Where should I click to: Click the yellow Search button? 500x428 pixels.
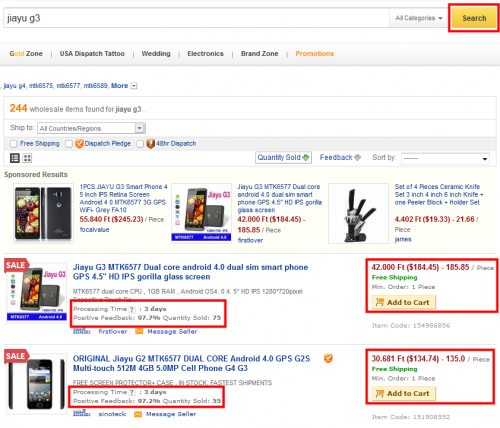click(474, 18)
